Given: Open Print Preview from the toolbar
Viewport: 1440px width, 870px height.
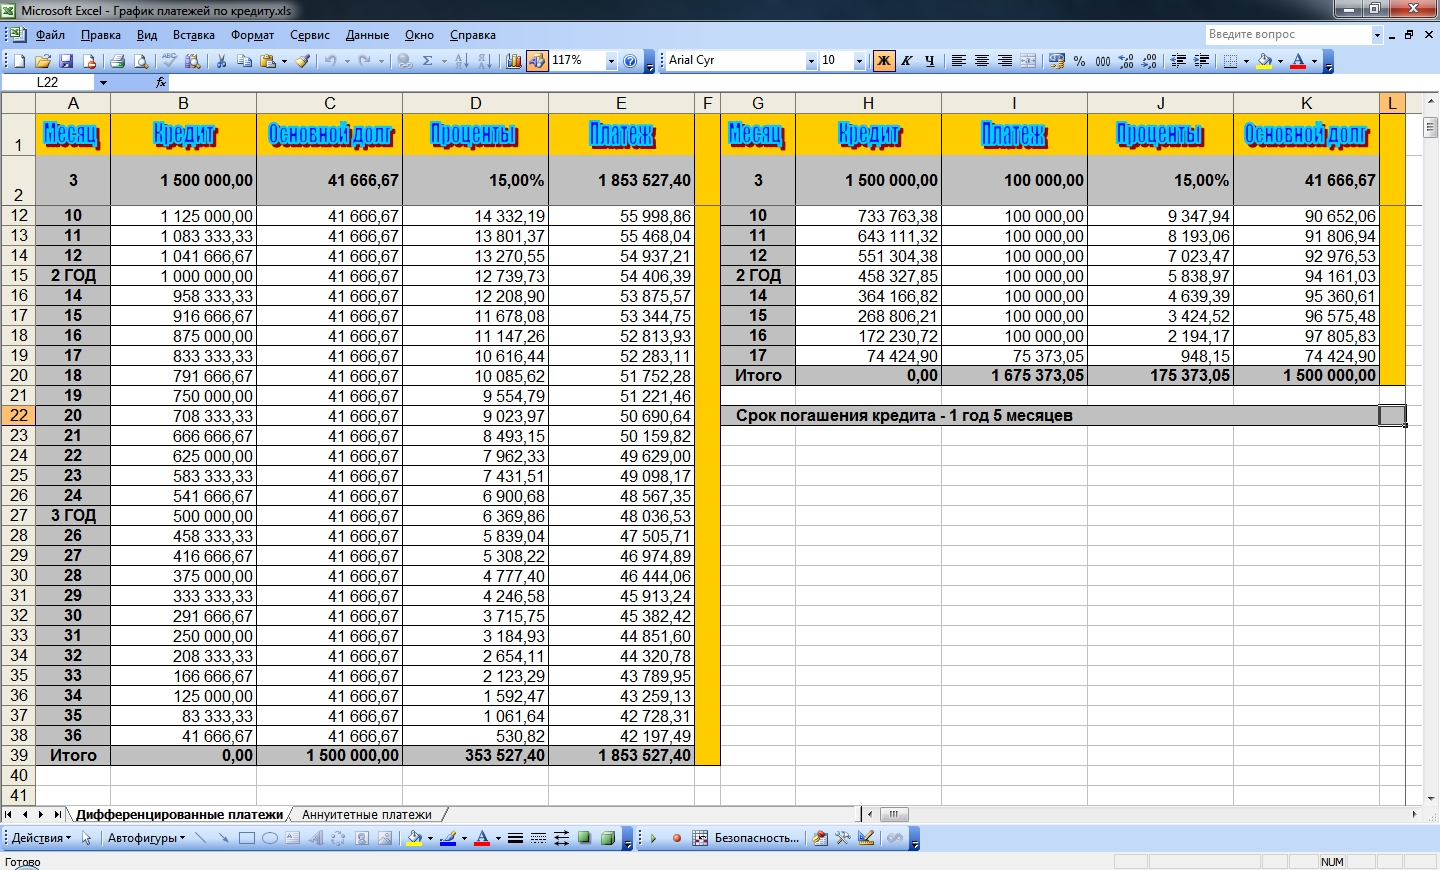Looking at the screenshot, I should [x=141, y=61].
